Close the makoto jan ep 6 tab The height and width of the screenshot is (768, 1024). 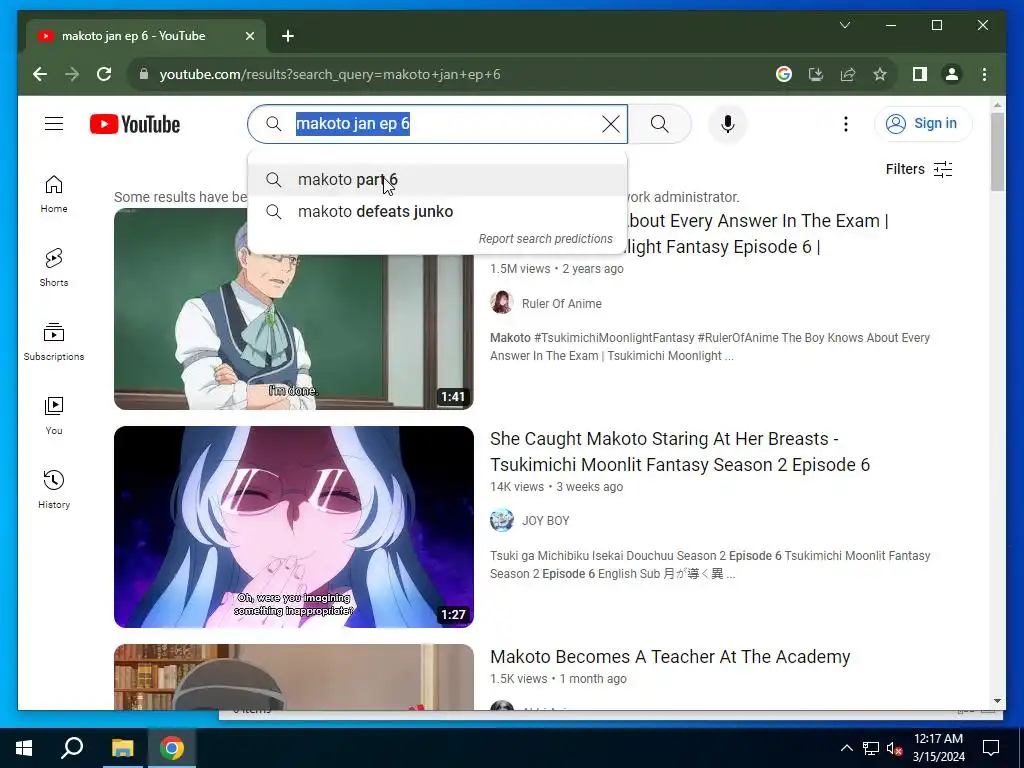coord(249,37)
